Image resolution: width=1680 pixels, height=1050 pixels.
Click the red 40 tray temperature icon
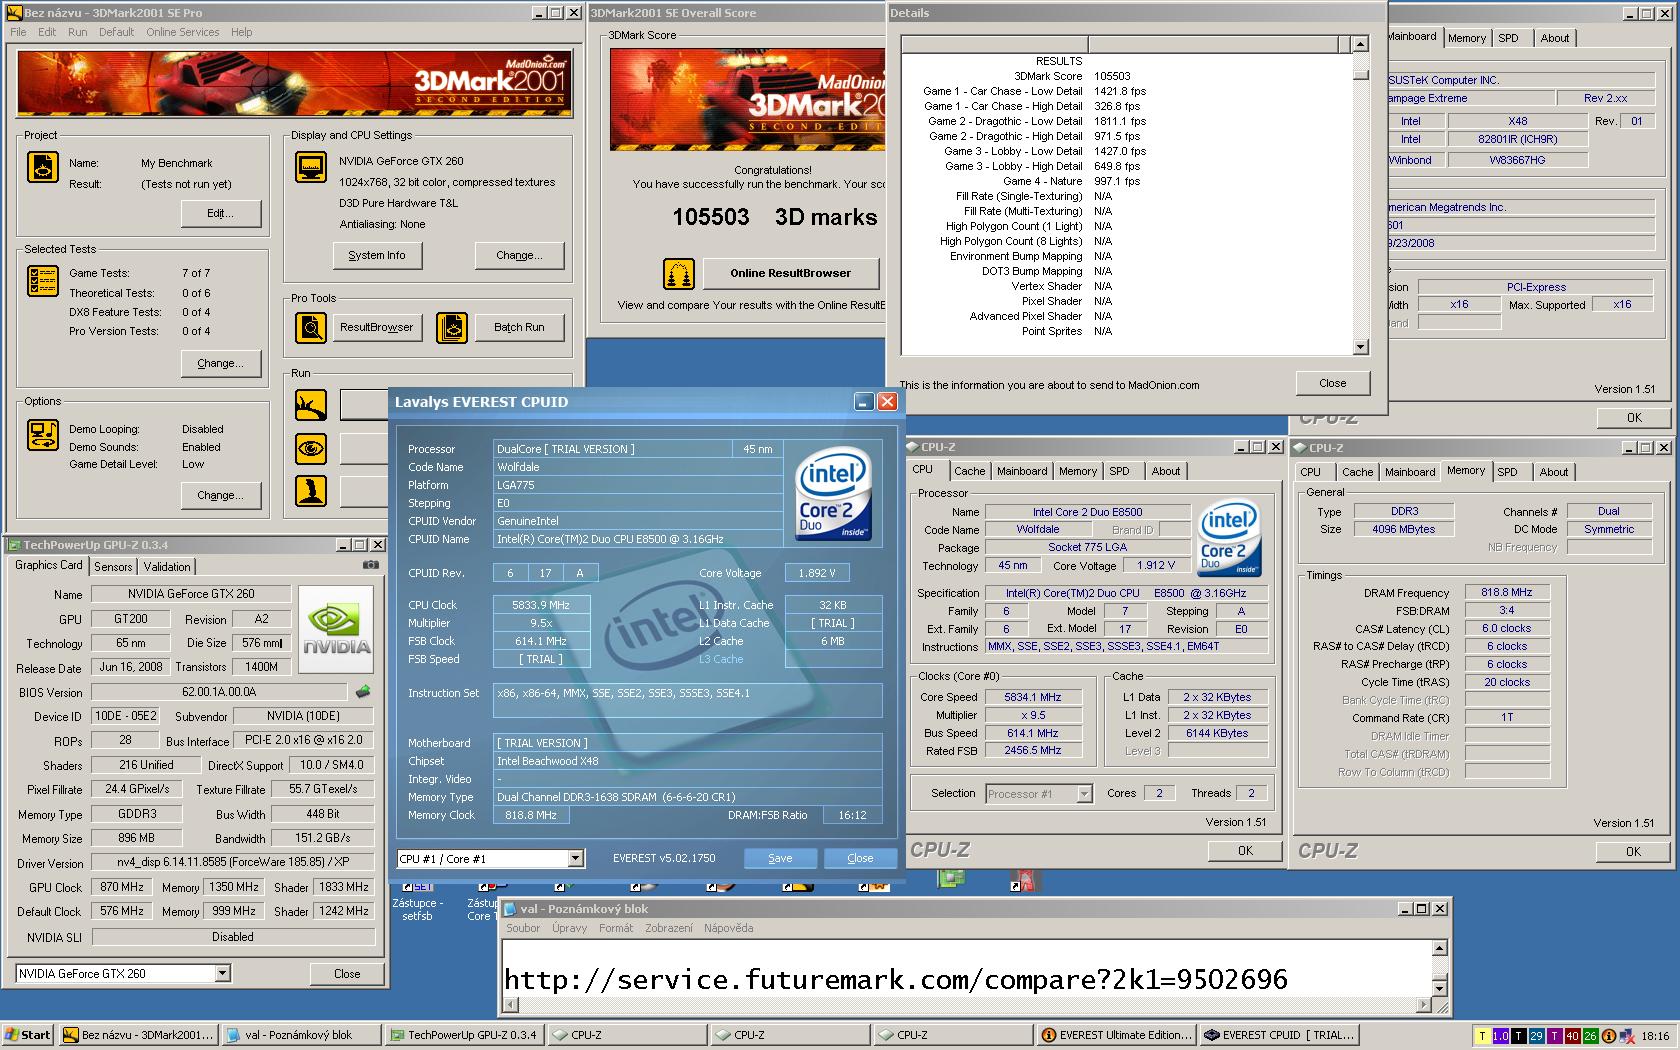coord(1572,1036)
